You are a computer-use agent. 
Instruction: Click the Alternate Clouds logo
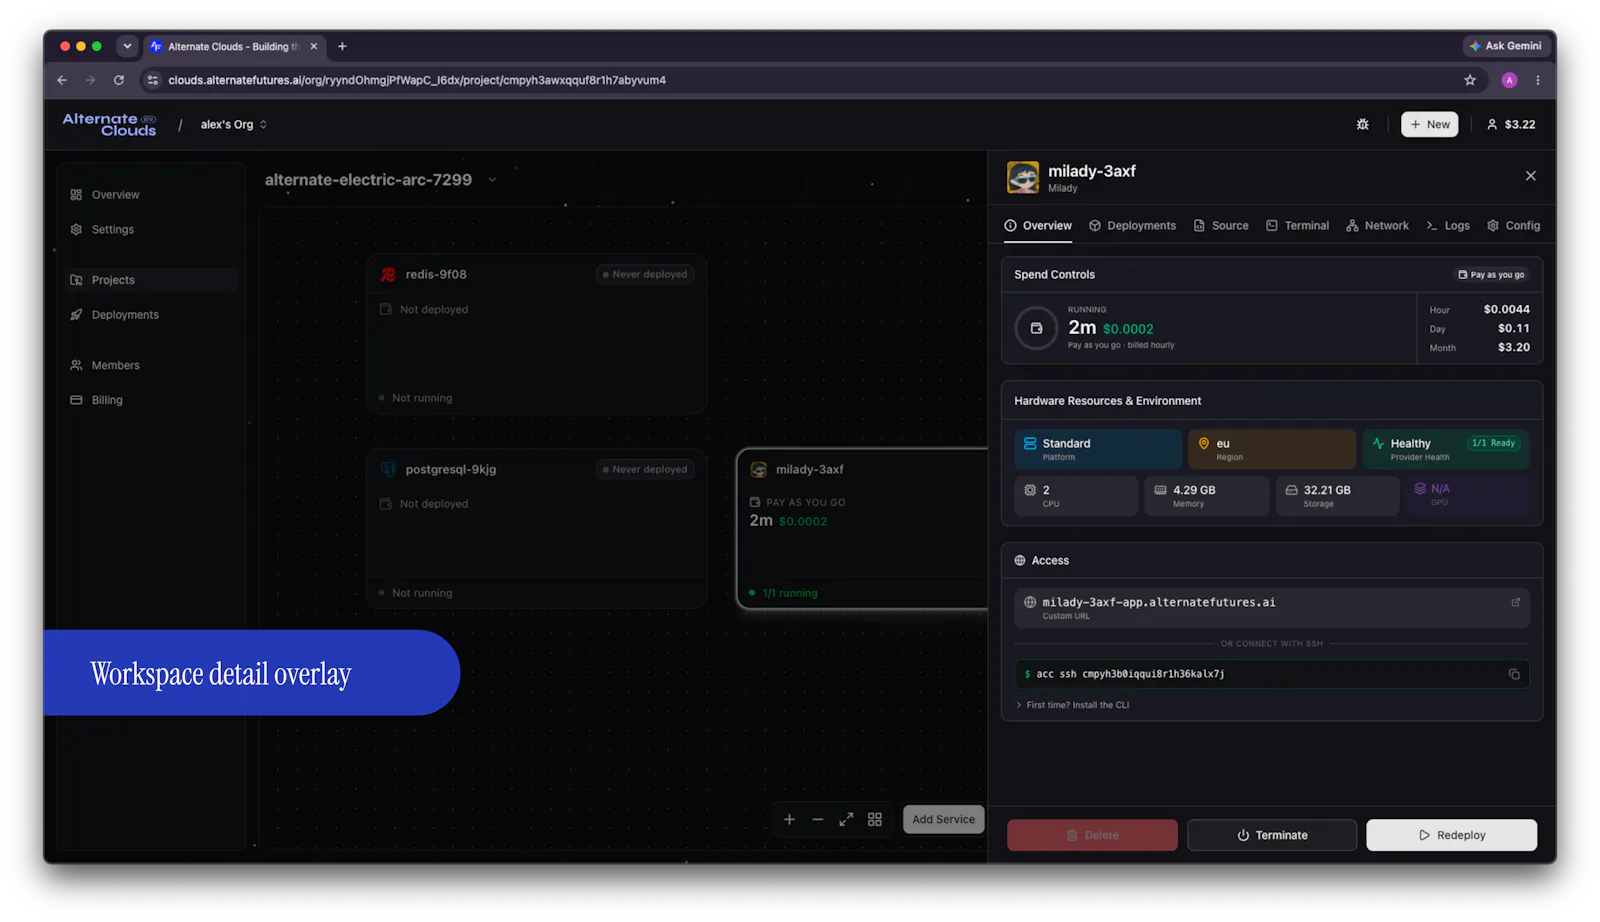pyautogui.click(x=109, y=124)
